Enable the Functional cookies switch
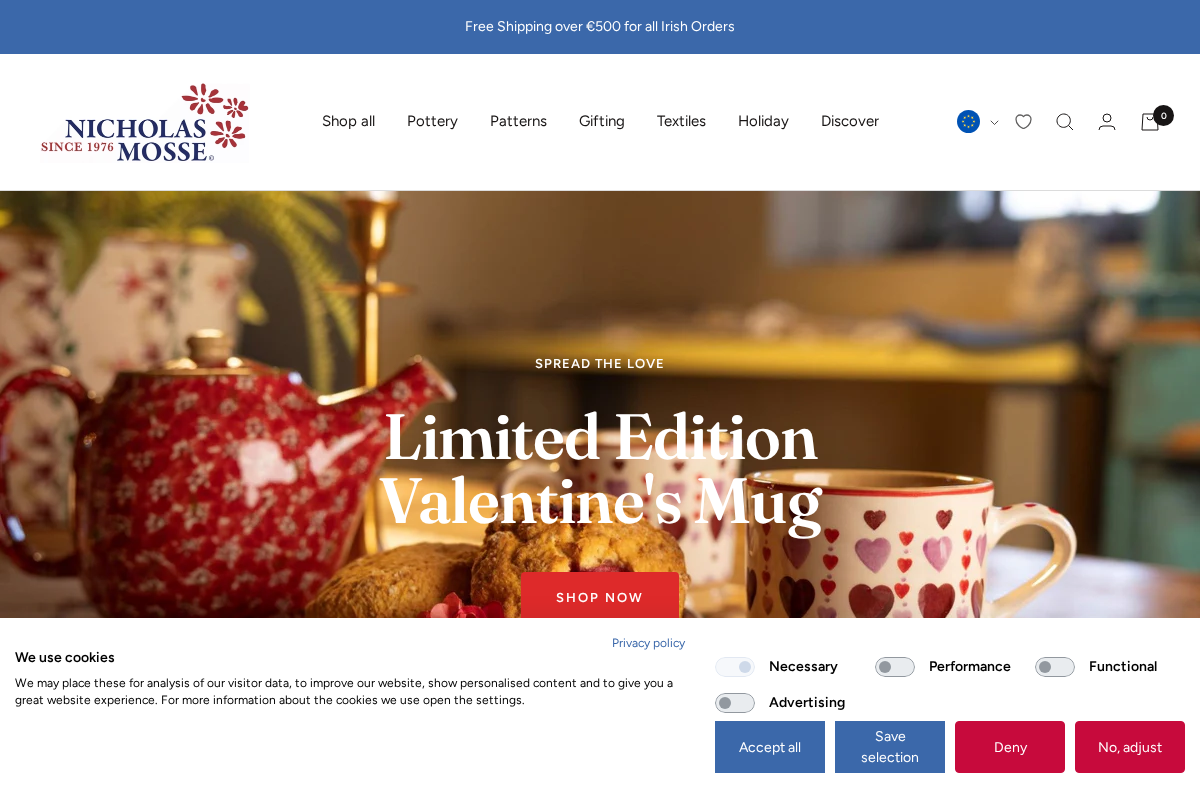 [x=1055, y=667]
